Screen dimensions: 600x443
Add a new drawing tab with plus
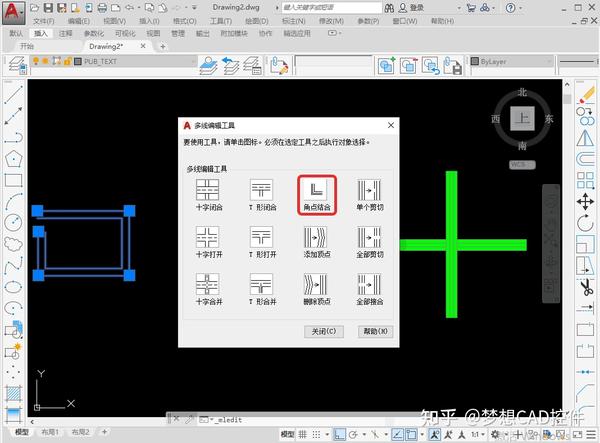click(x=163, y=46)
